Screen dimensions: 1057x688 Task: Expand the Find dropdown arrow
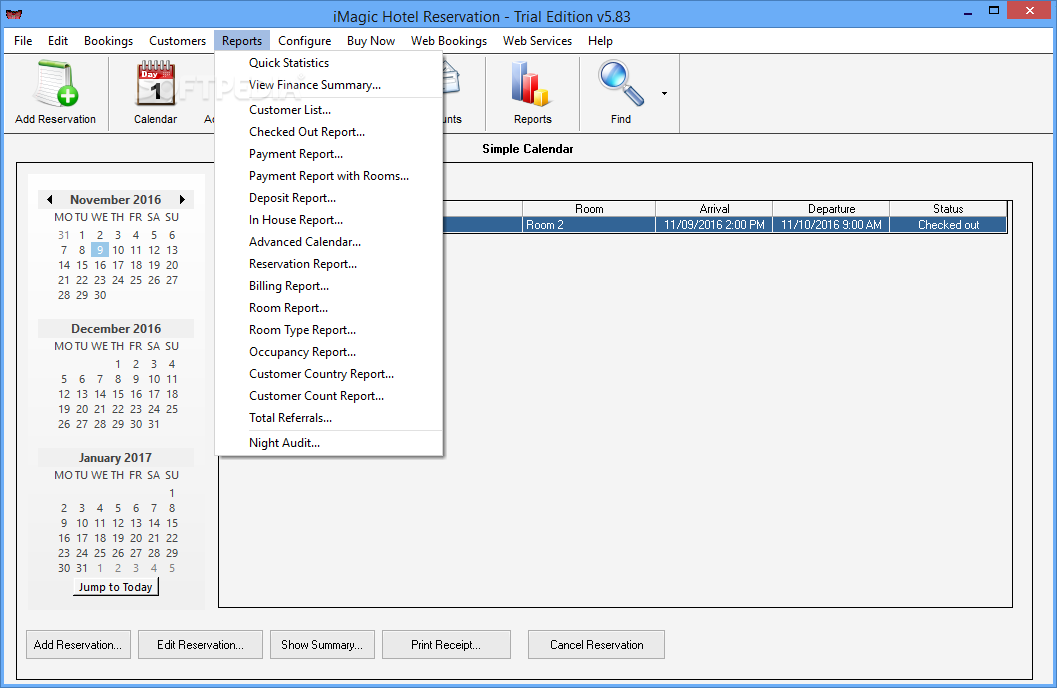tap(664, 94)
